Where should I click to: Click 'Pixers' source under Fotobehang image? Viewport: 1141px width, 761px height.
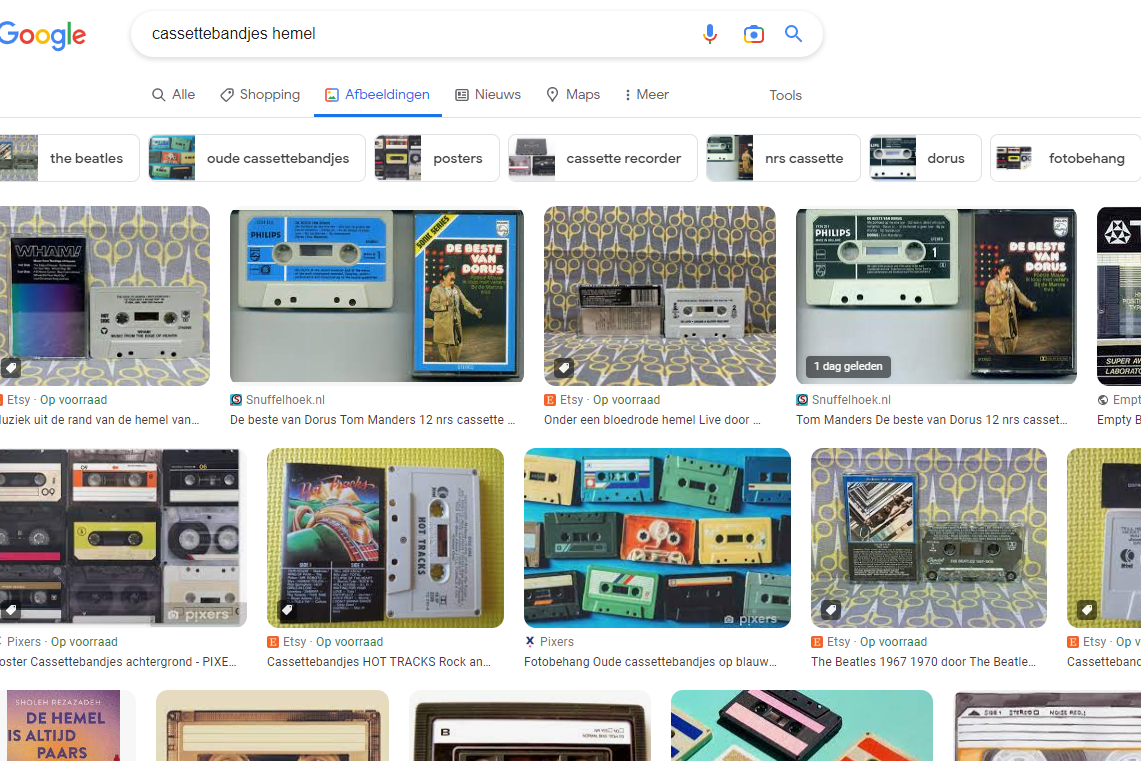tap(557, 642)
